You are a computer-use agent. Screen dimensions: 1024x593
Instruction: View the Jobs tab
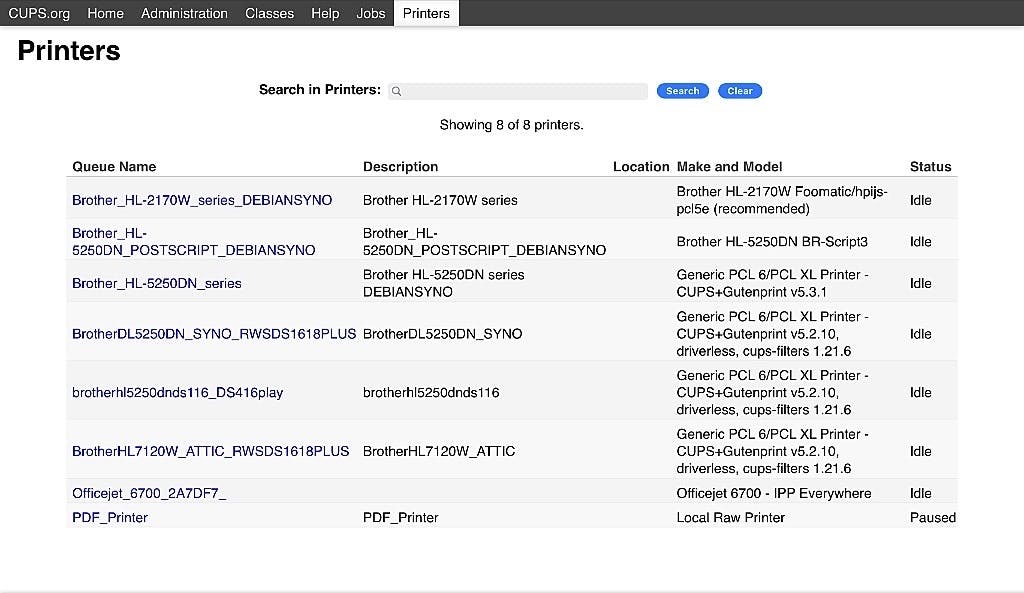click(370, 13)
